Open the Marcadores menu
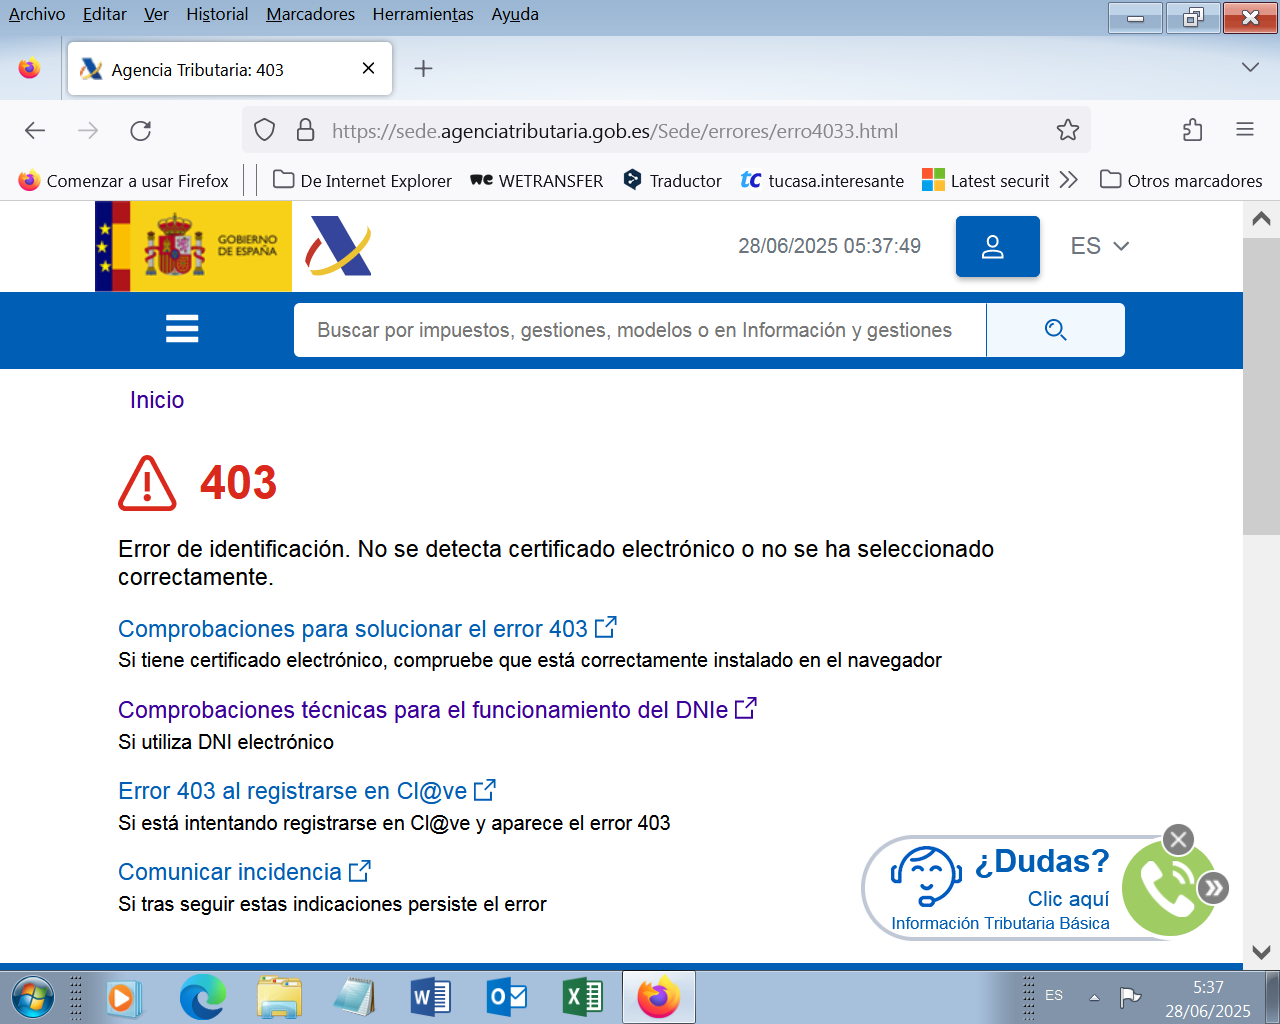This screenshot has width=1280, height=1024. pos(310,14)
